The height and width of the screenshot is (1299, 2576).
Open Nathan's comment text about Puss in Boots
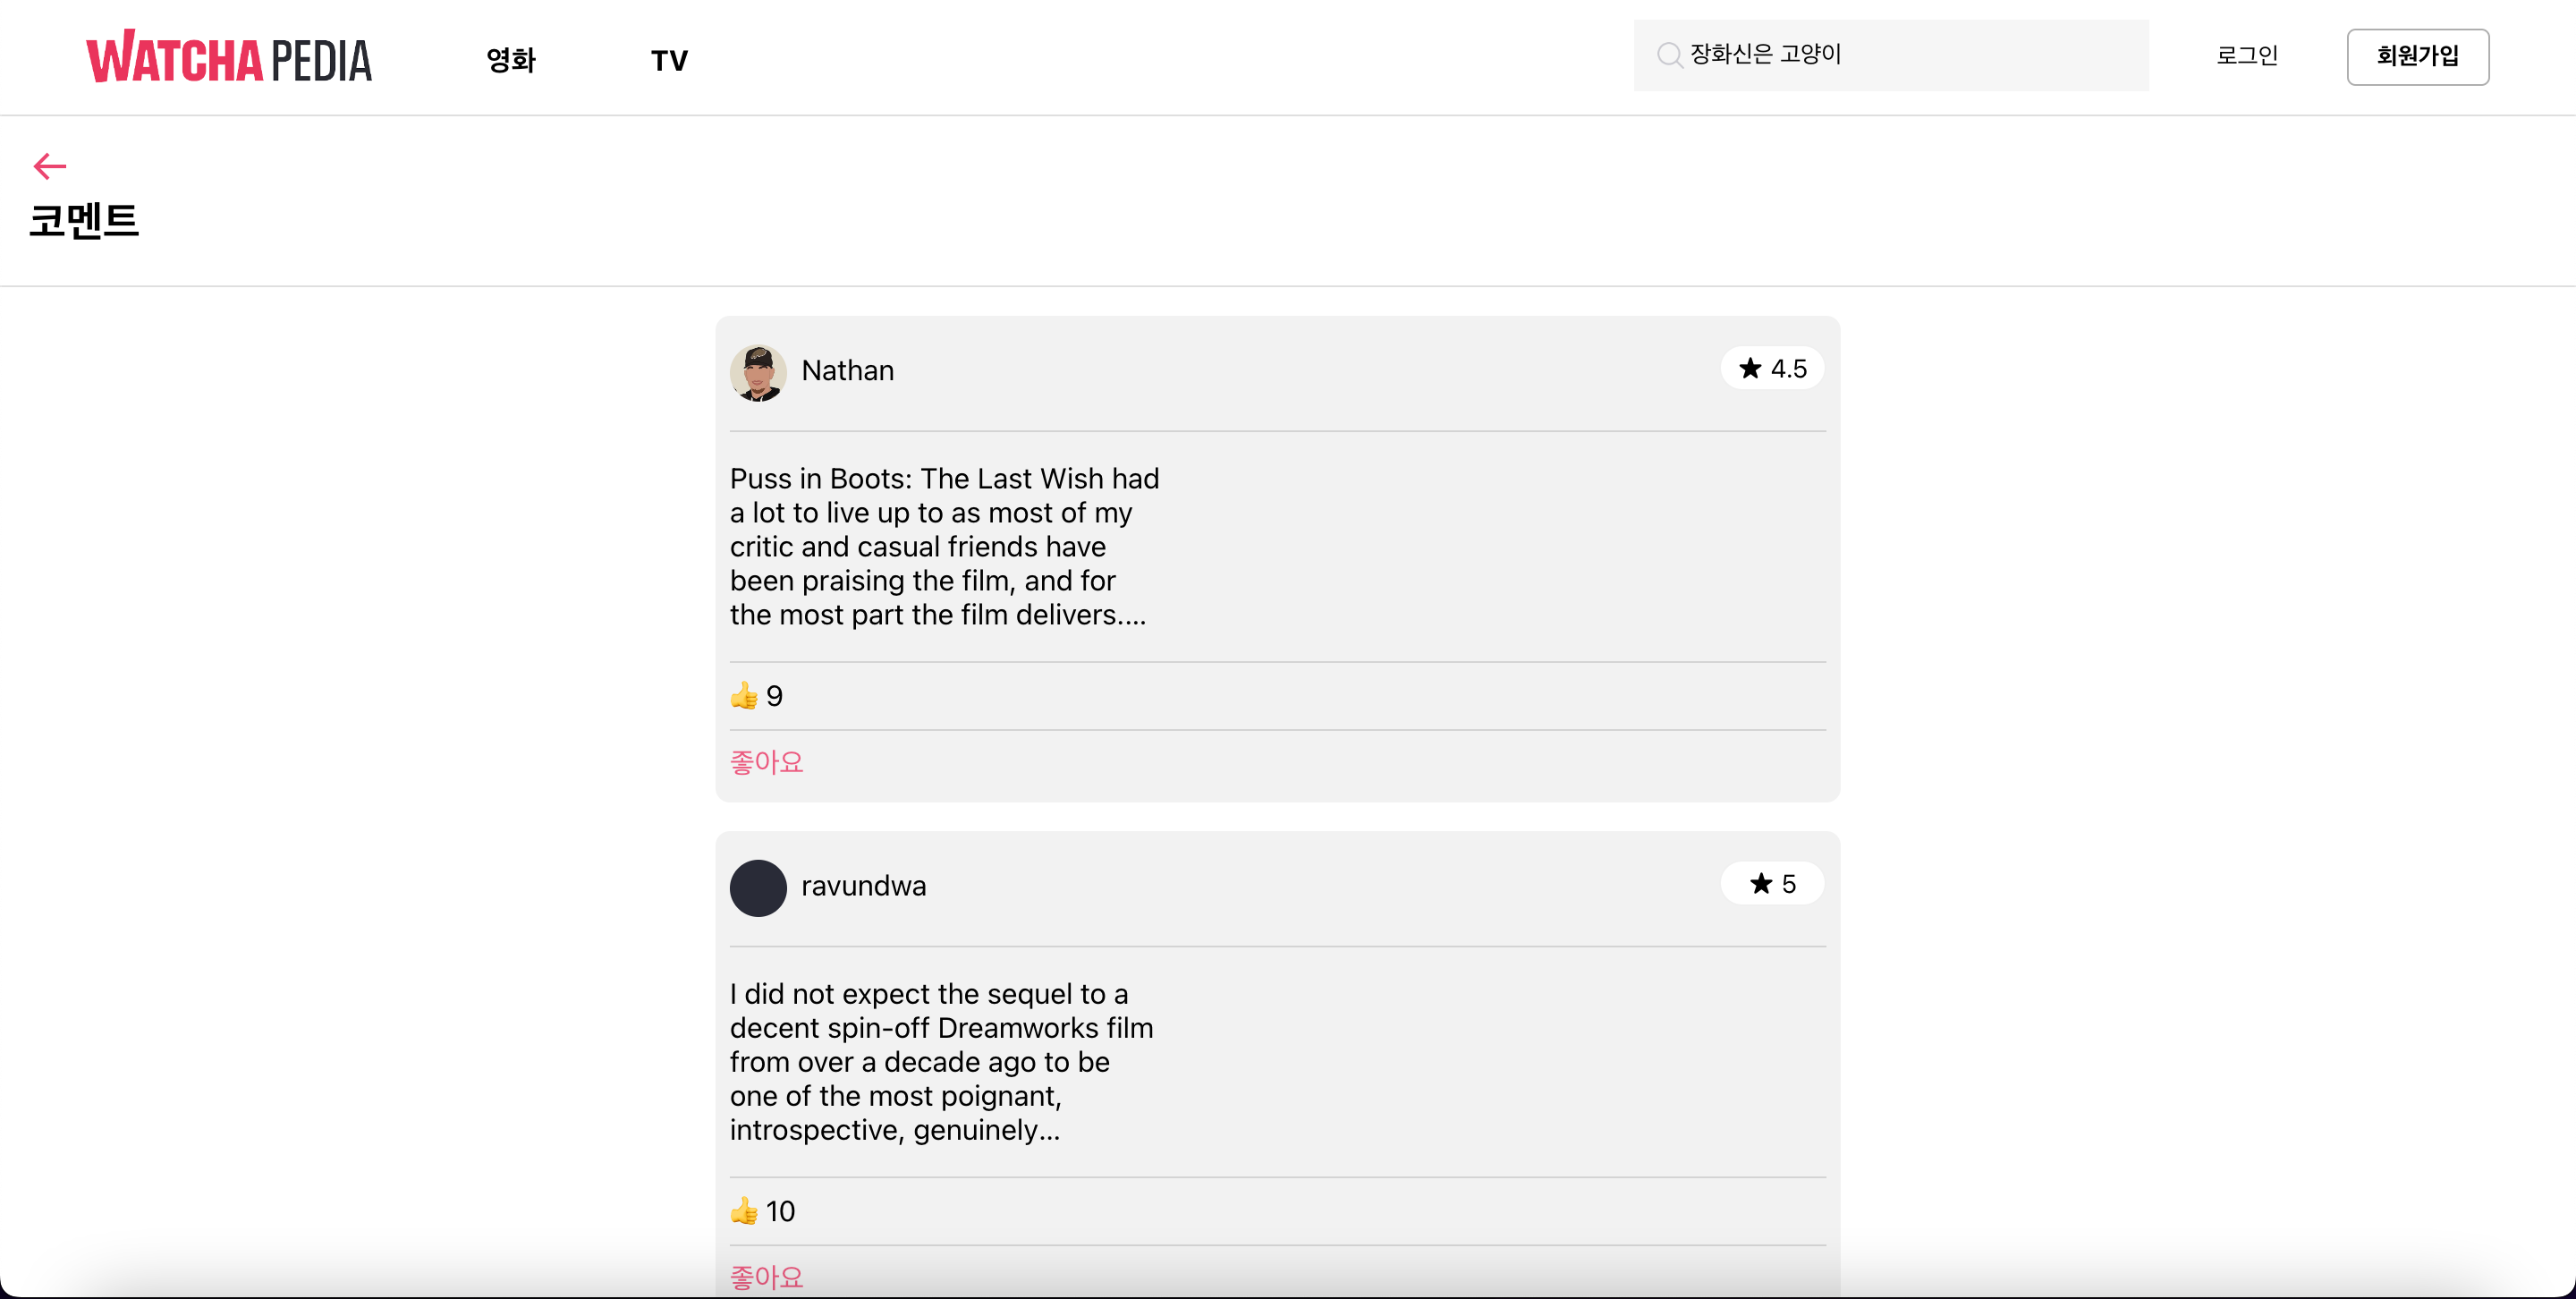(x=944, y=546)
